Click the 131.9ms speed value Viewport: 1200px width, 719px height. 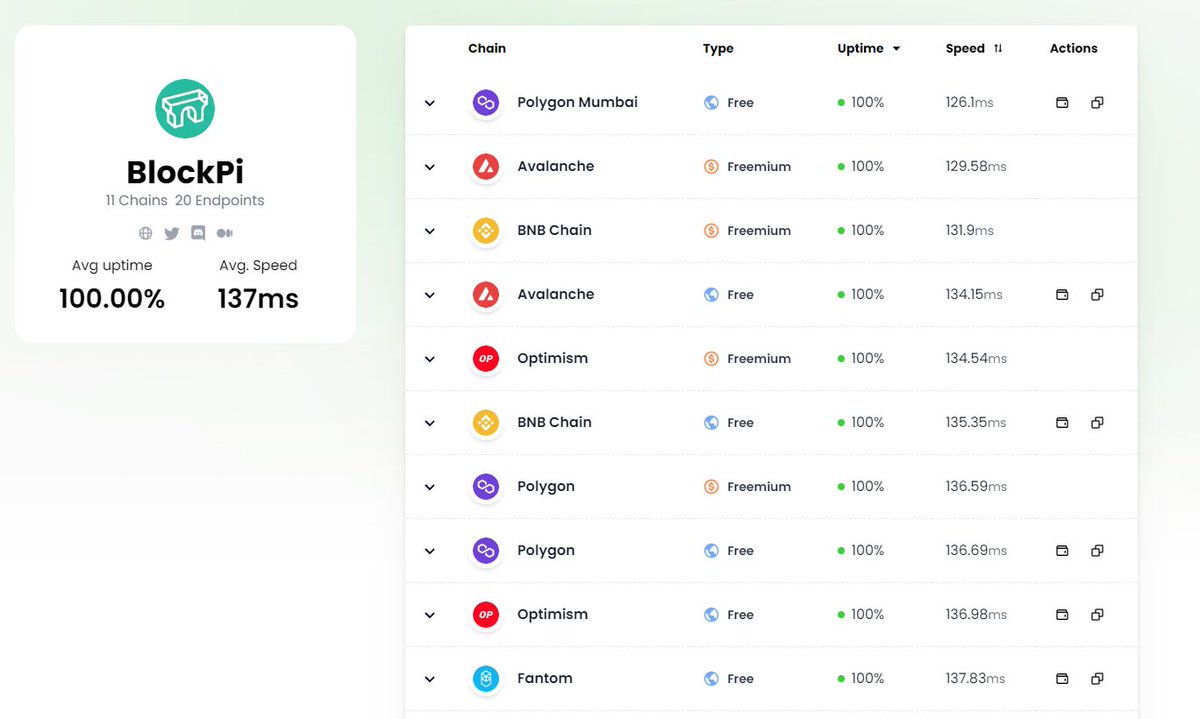(x=969, y=230)
